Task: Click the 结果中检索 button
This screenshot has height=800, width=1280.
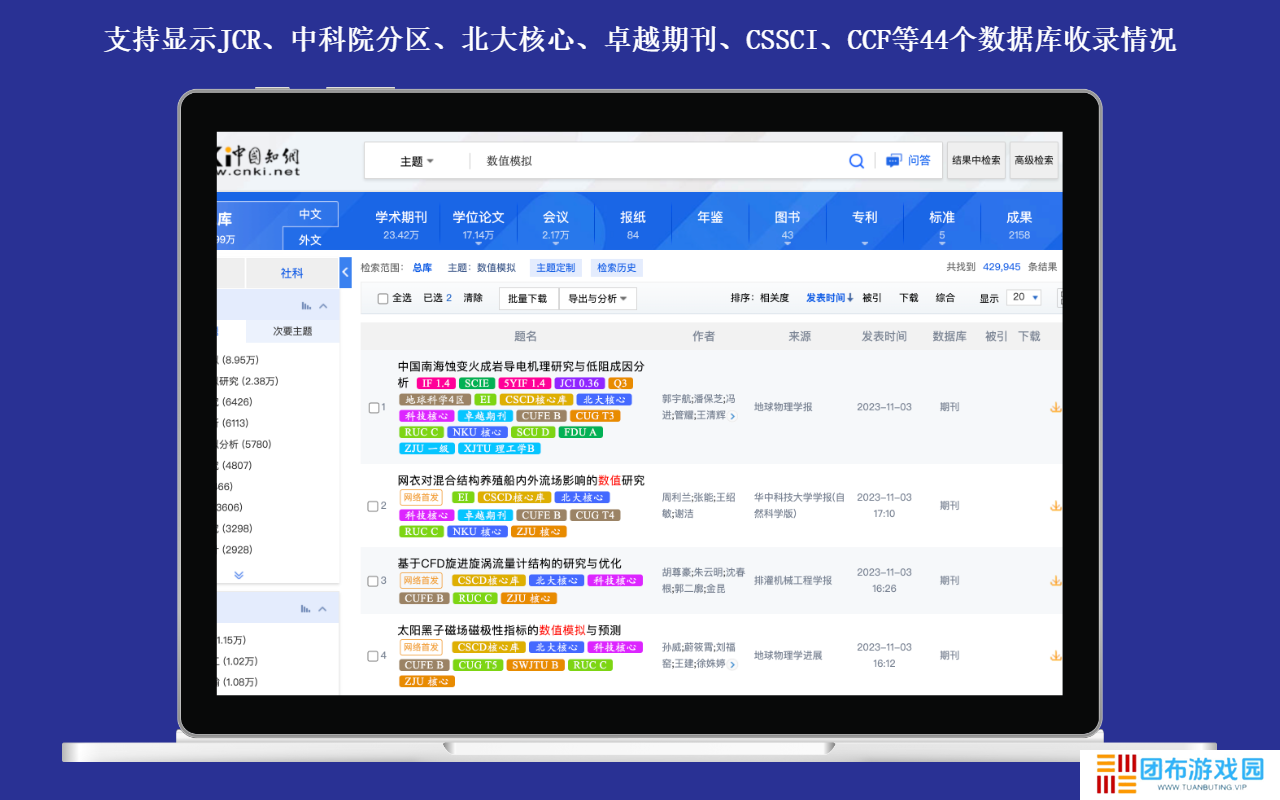Action: point(976,160)
